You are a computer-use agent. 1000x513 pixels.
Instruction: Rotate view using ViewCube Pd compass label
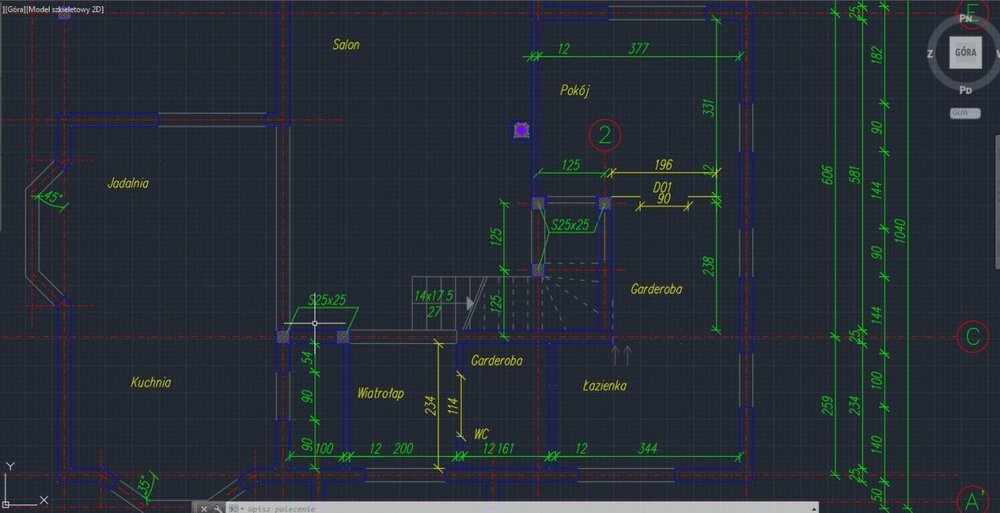pyautogui.click(x=965, y=90)
